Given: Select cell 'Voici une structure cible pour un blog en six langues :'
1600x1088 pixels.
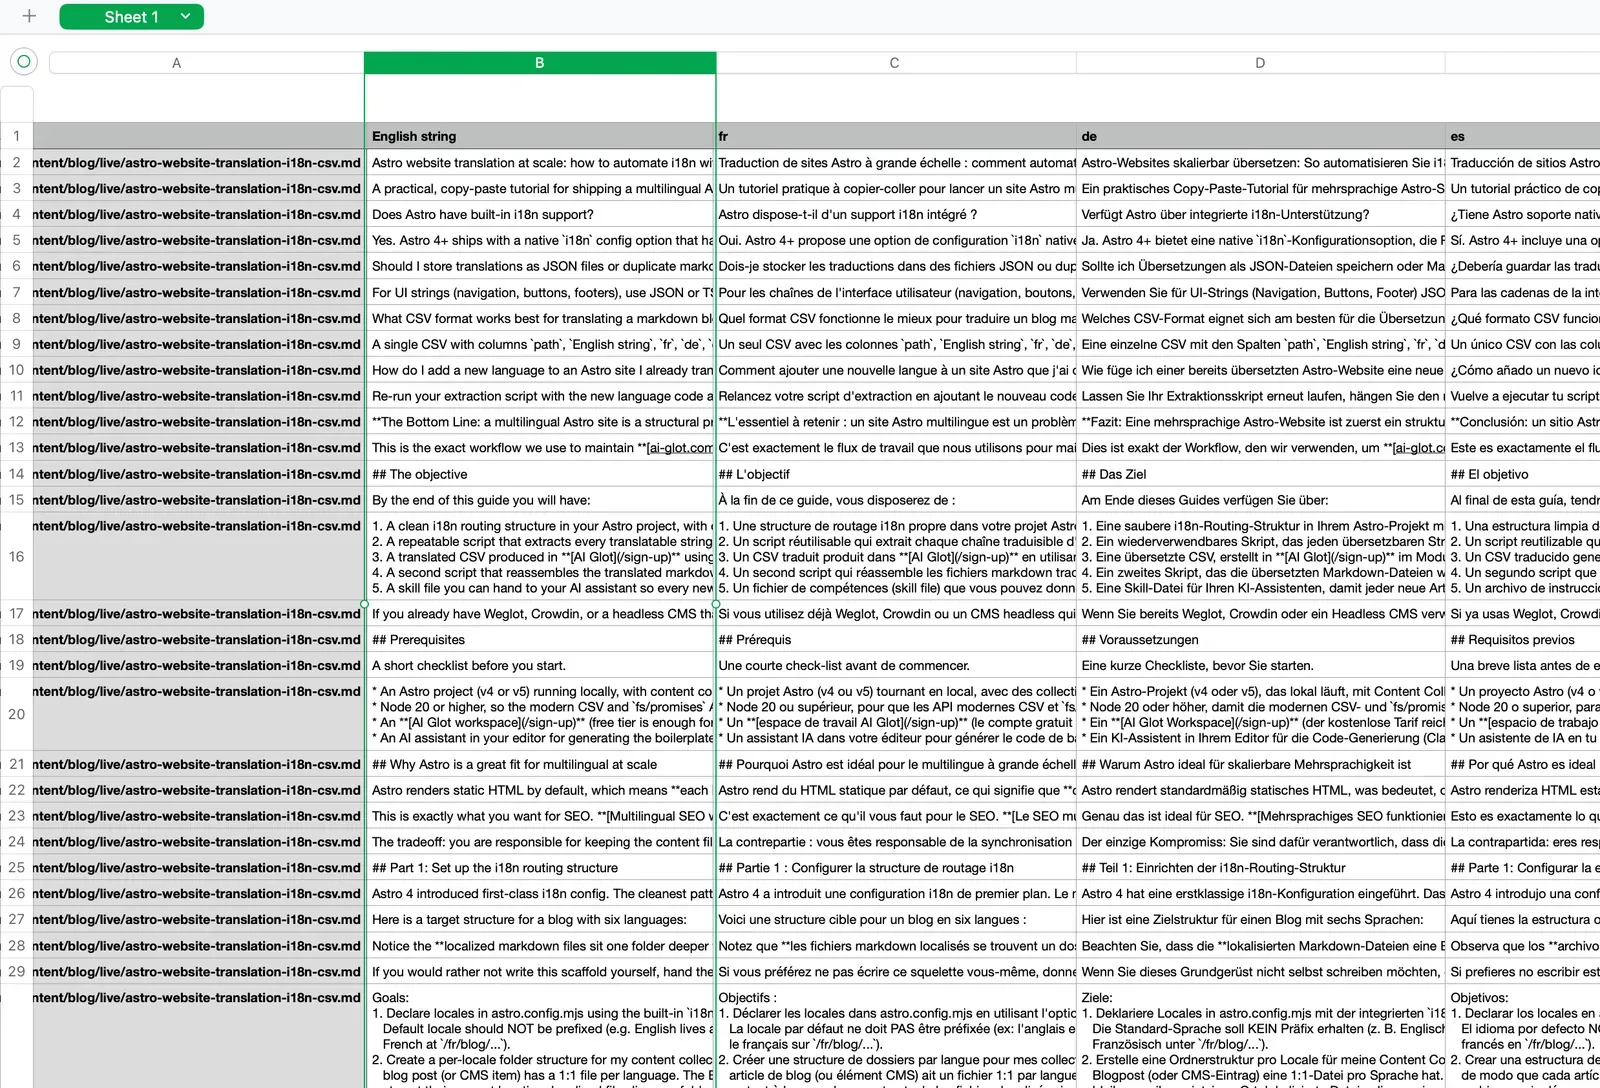Looking at the screenshot, I should point(896,919).
